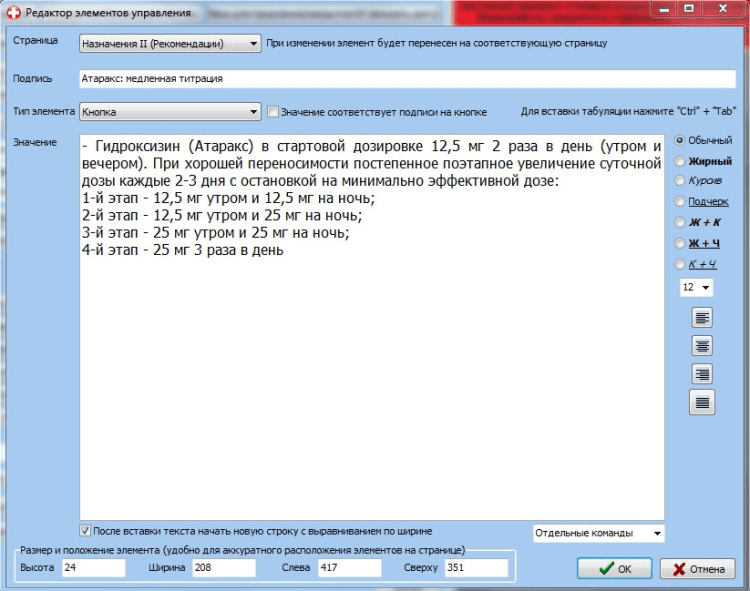Click the Подпись field with Атаракс text
Viewport: 750px width, 591px height.
pyautogui.click(x=408, y=79)
